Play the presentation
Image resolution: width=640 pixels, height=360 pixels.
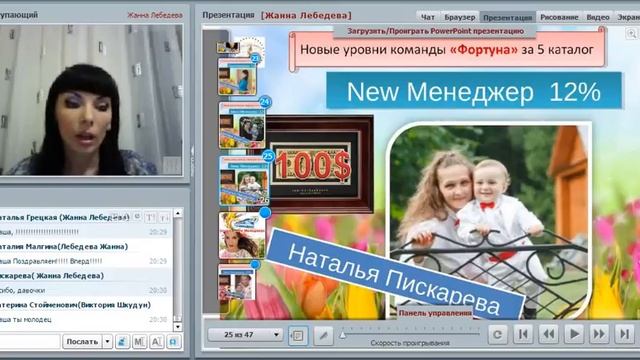tap(574, 334)
